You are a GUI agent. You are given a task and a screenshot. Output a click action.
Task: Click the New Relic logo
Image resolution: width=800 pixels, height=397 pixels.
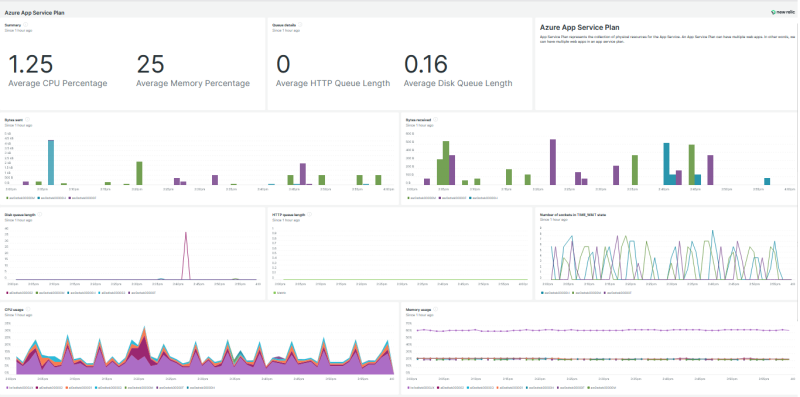point(783,12)
